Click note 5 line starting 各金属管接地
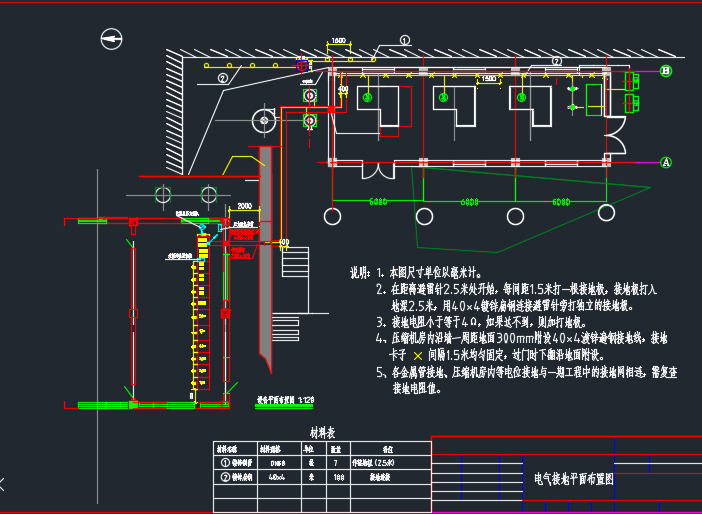The height and width of the screenshot is (514, 702). pos(534,372)
